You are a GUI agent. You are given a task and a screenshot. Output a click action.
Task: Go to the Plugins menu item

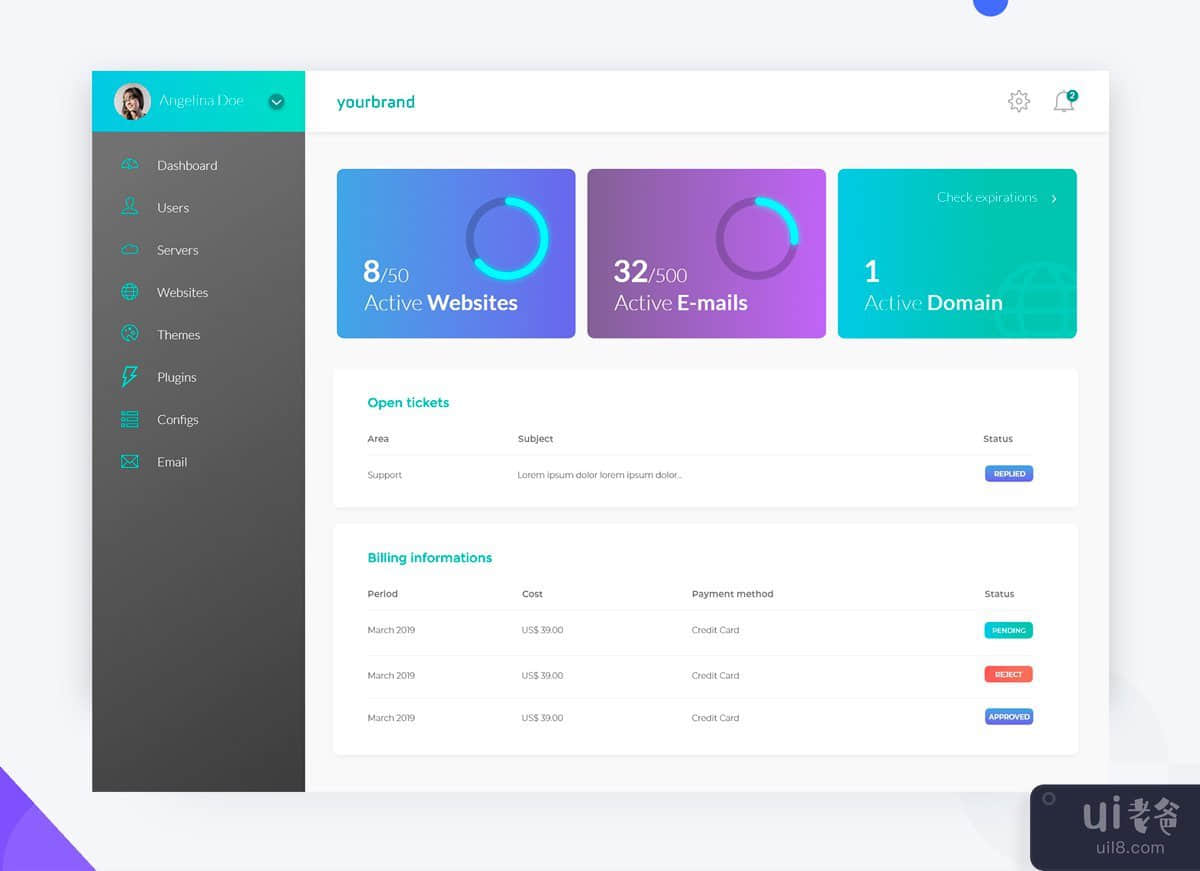point(176,377)
